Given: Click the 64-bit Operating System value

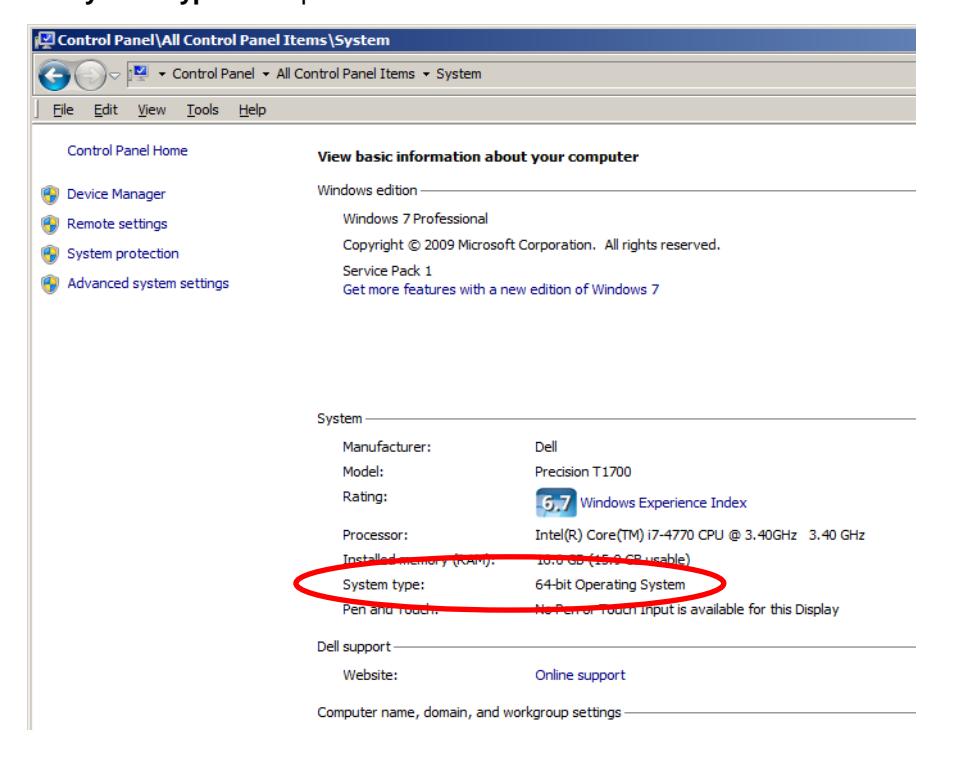Looking at the screenshot, I should click(x=610, y=584).
